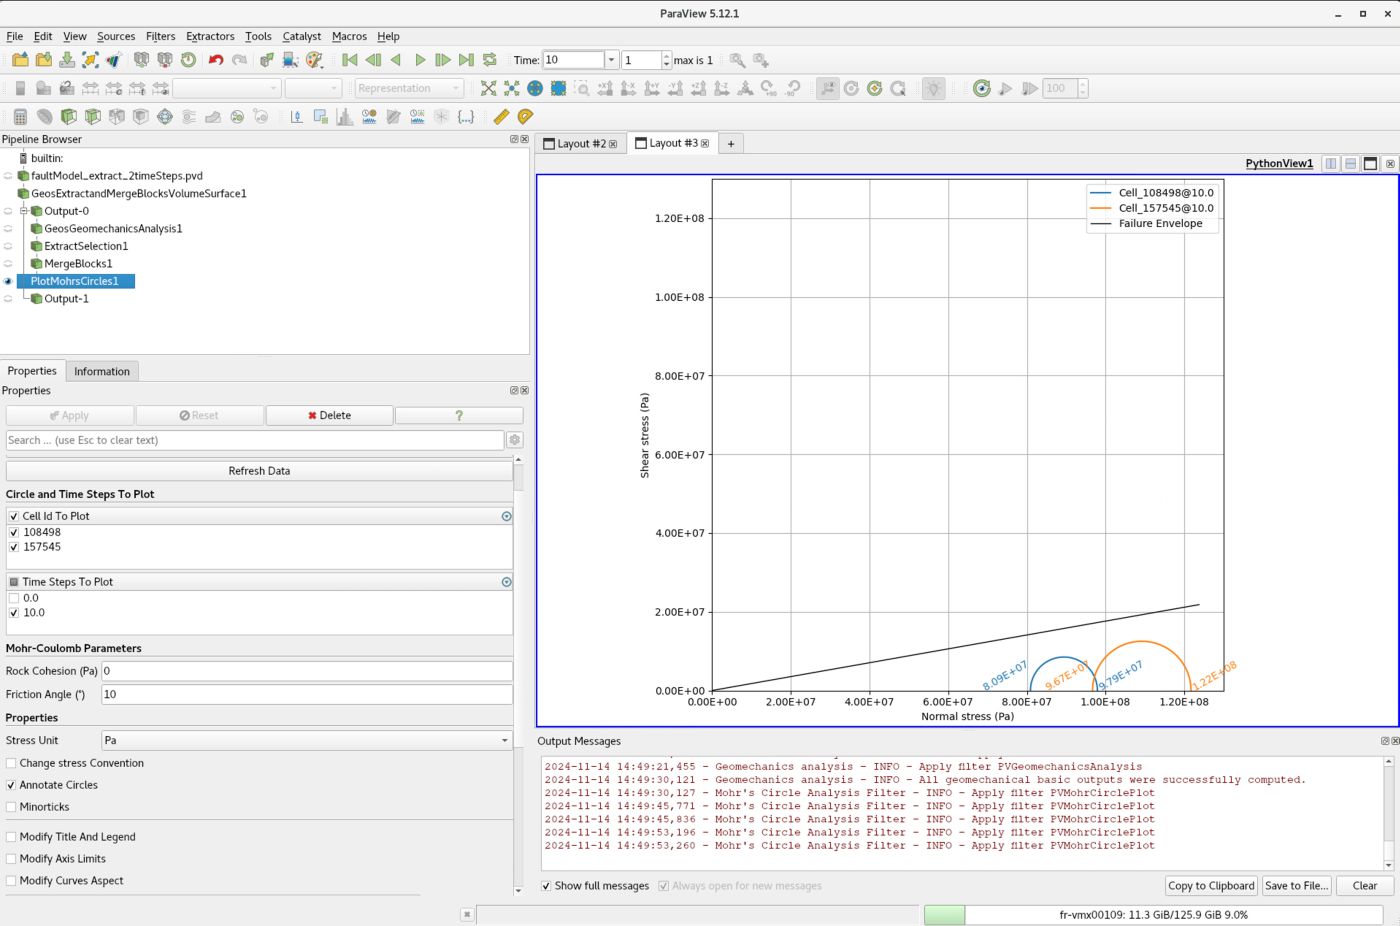The width and height of the screenshot is (1400, 926).
Task: Enable the 0.0 time step checkbox
Action: pos(14,598)
